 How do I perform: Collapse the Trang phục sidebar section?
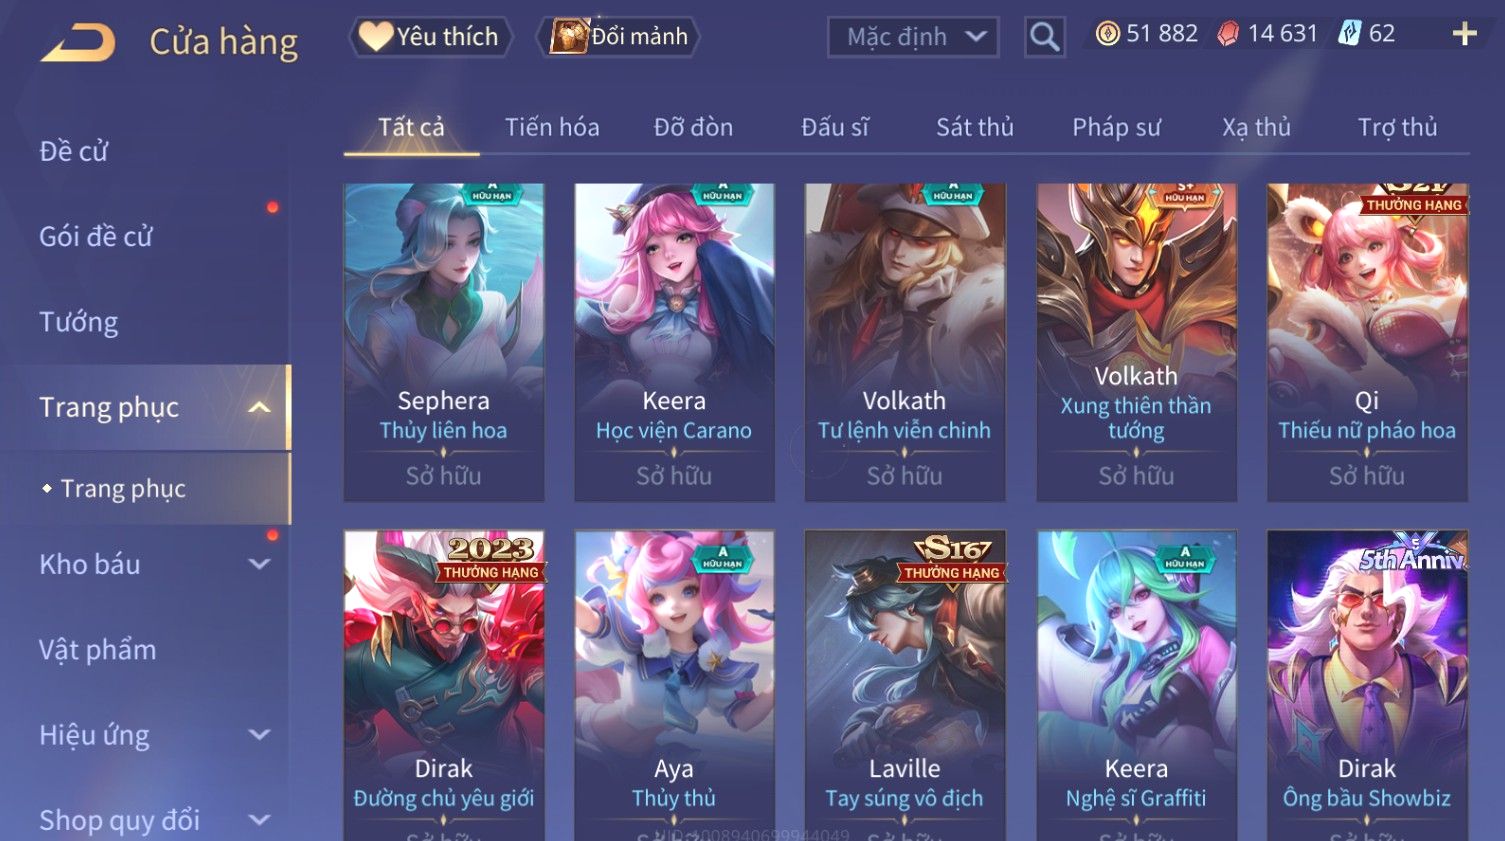tap(259, 407)
